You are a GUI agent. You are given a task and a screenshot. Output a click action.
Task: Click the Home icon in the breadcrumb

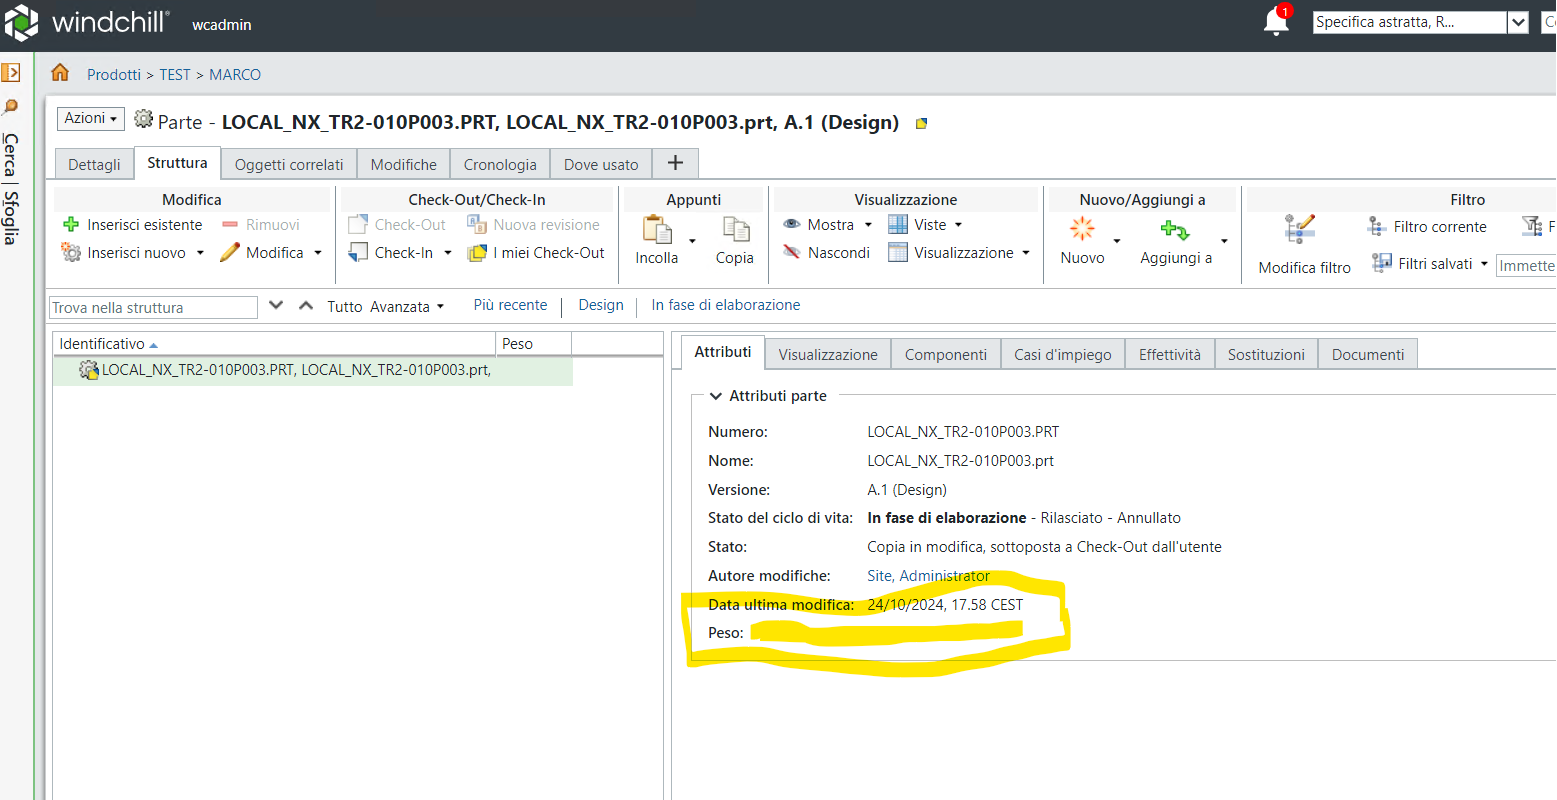tap(60, 73)
